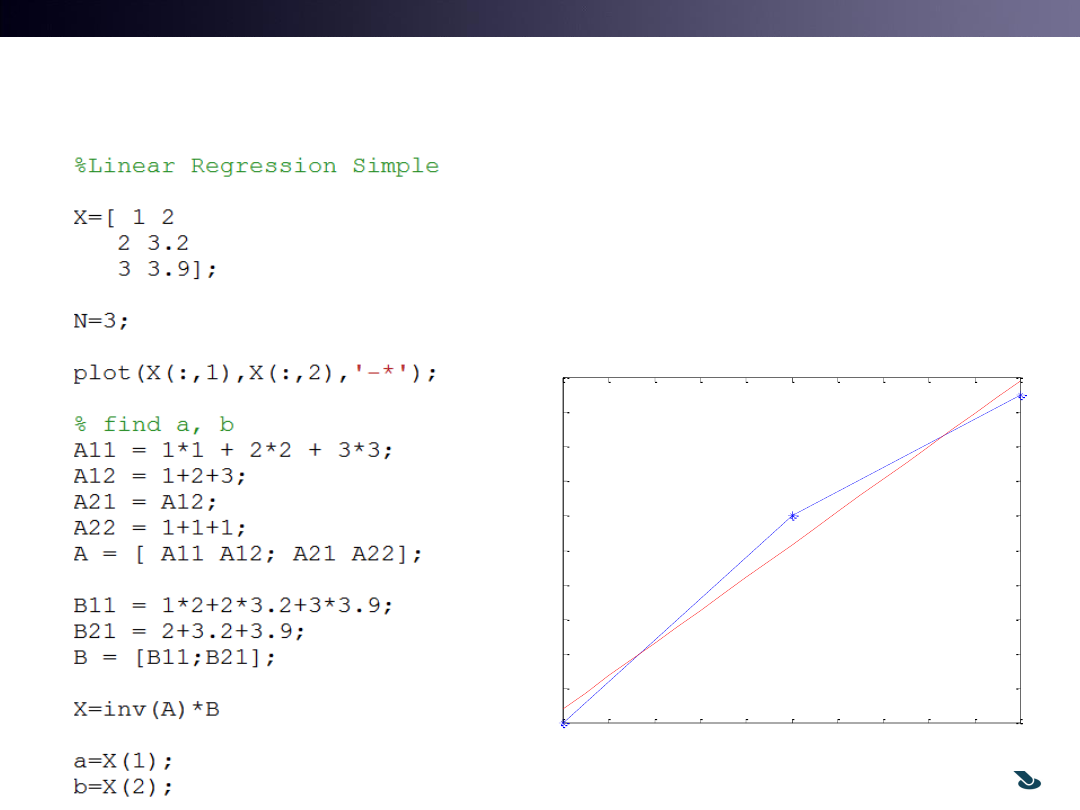Click the 'A = [ A11 A12; A21 A22];' line
Screen dimensions: 1080x810
(248, 554)
